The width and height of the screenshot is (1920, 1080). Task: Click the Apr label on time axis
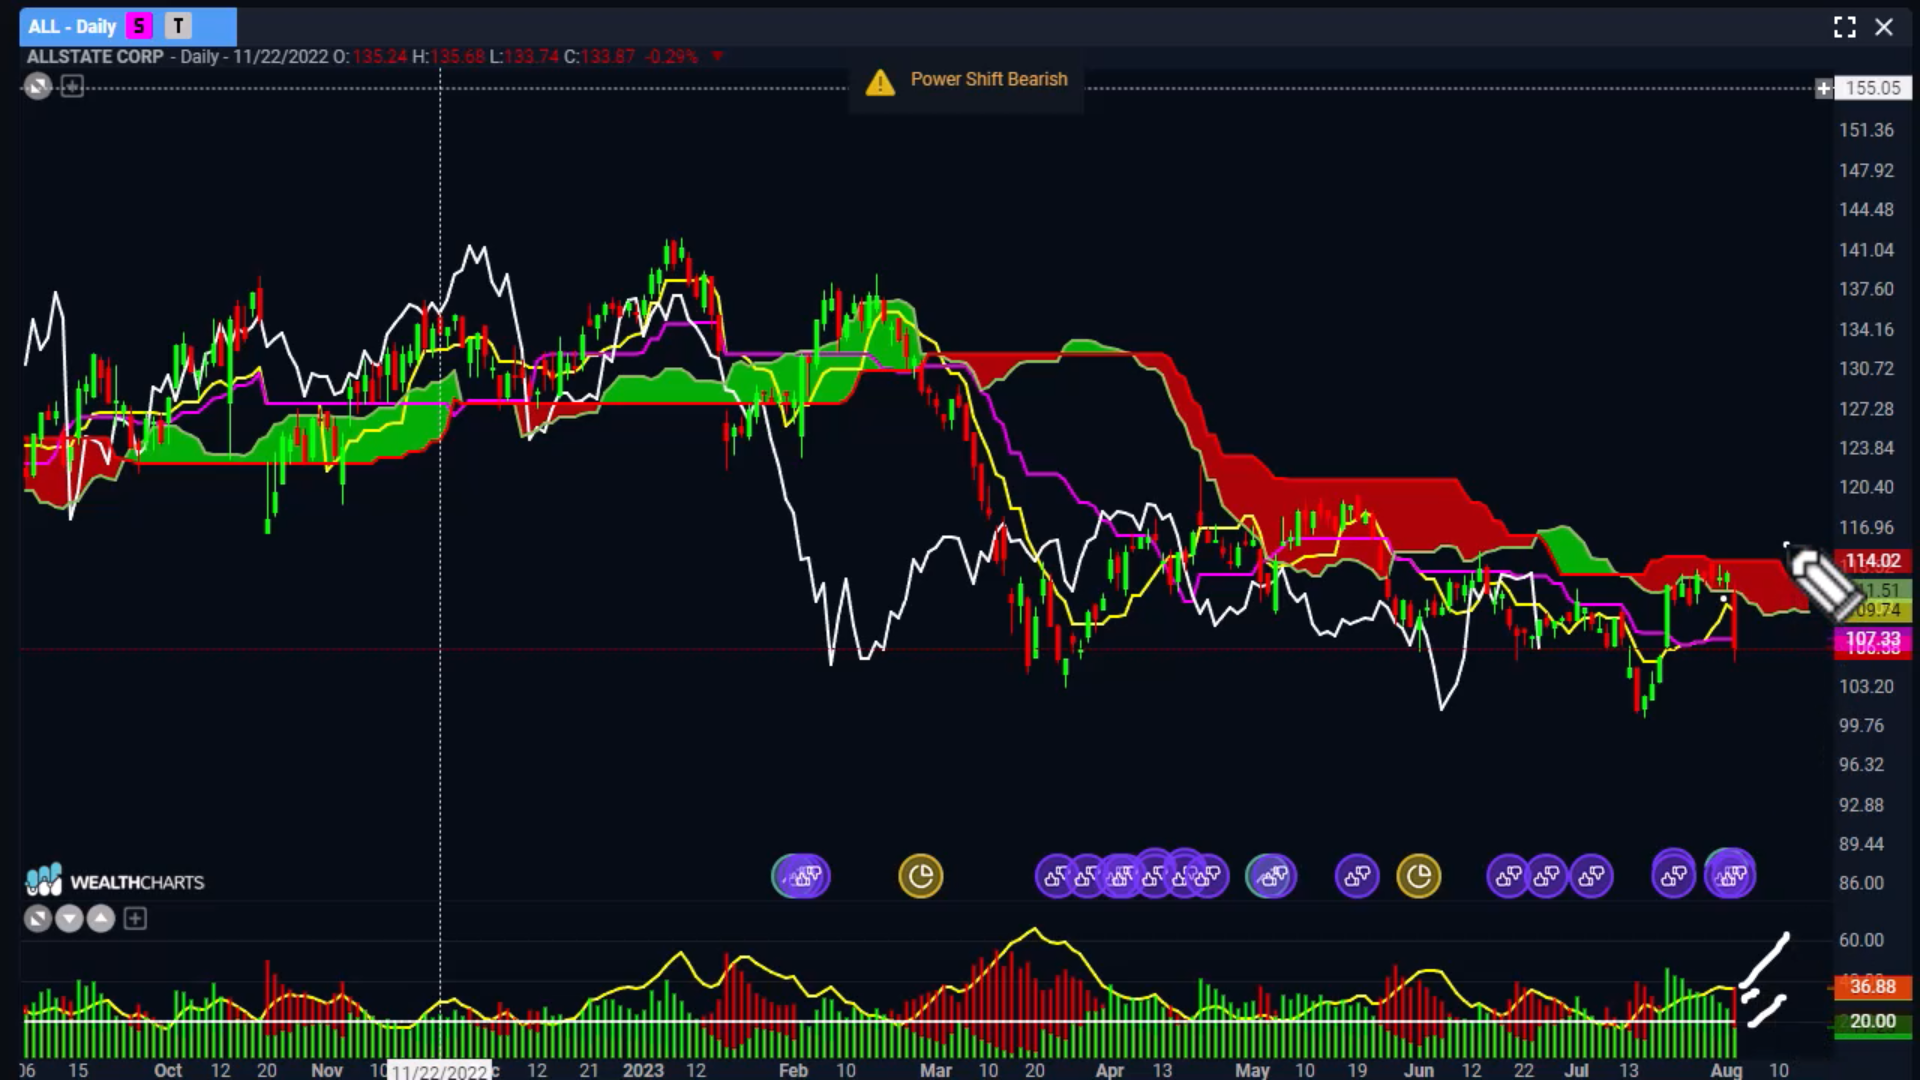click(1109, 1070)
